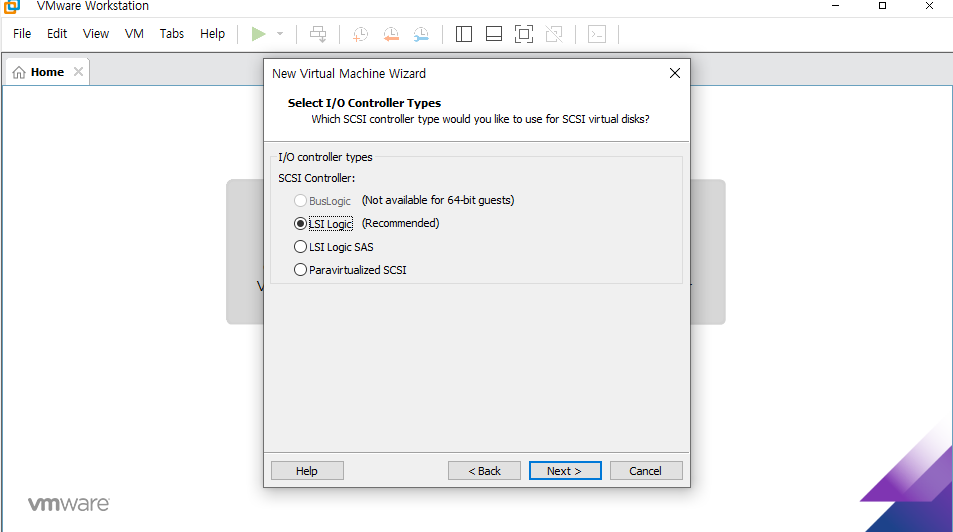Screen dimensions: 953x532
Task: Select the BusLogic radio button
Action: [x=300, y=200]
